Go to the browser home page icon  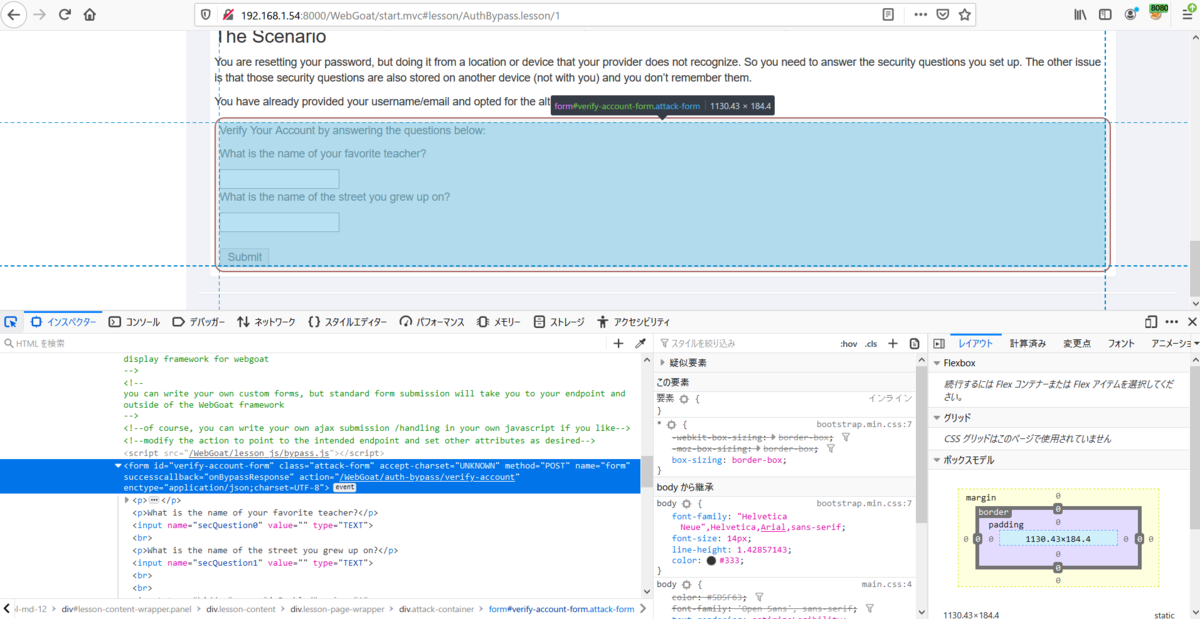(x=90, y=15)
